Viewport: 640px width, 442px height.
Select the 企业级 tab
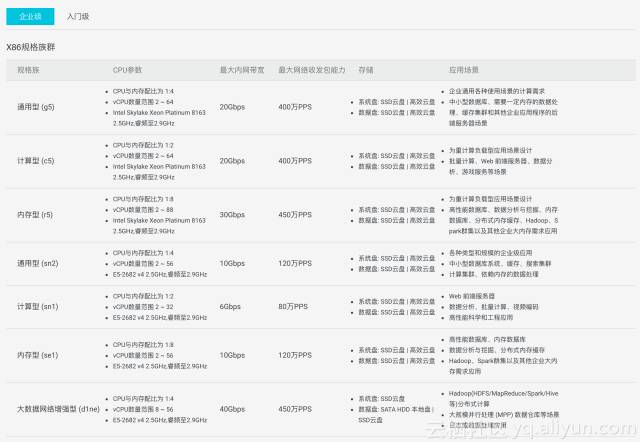pyautogui.click(x=30, y=16)
